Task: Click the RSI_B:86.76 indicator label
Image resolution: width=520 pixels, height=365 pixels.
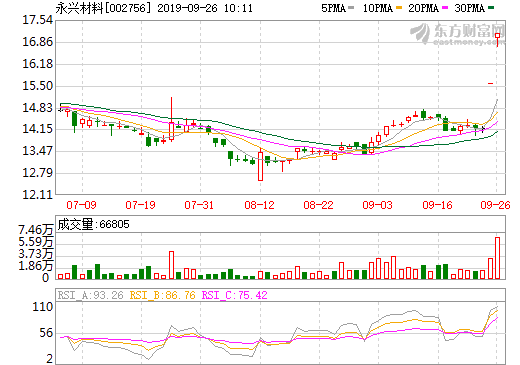Action: click(x=163, y=295)
